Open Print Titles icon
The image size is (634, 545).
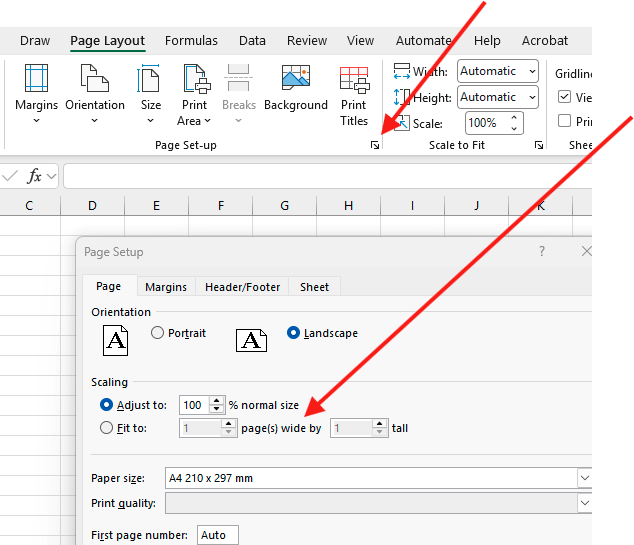point(355,79)
